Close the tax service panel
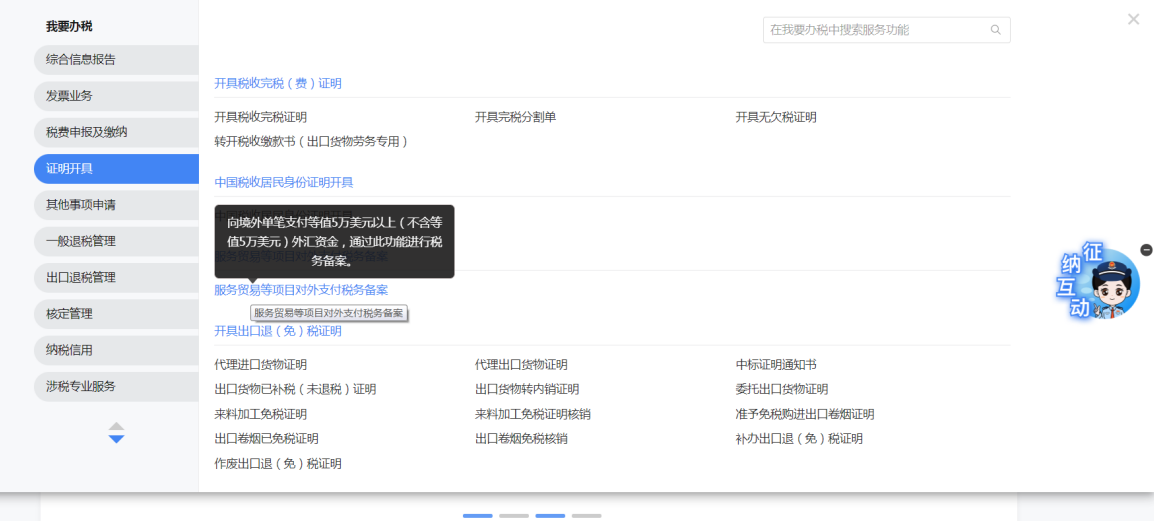 click(x=1133, y=19)
